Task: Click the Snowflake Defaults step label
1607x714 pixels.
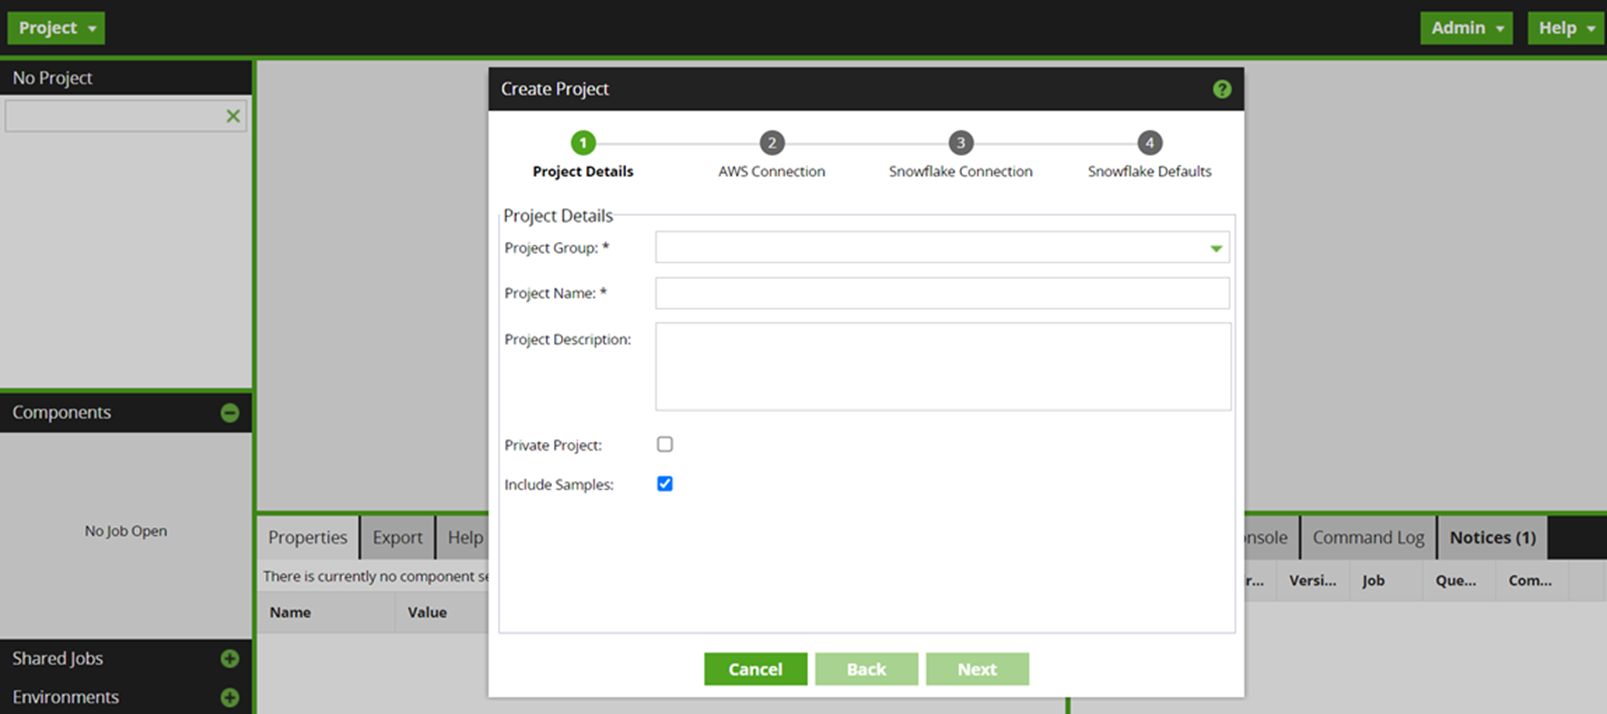Action: [1149, 171]
